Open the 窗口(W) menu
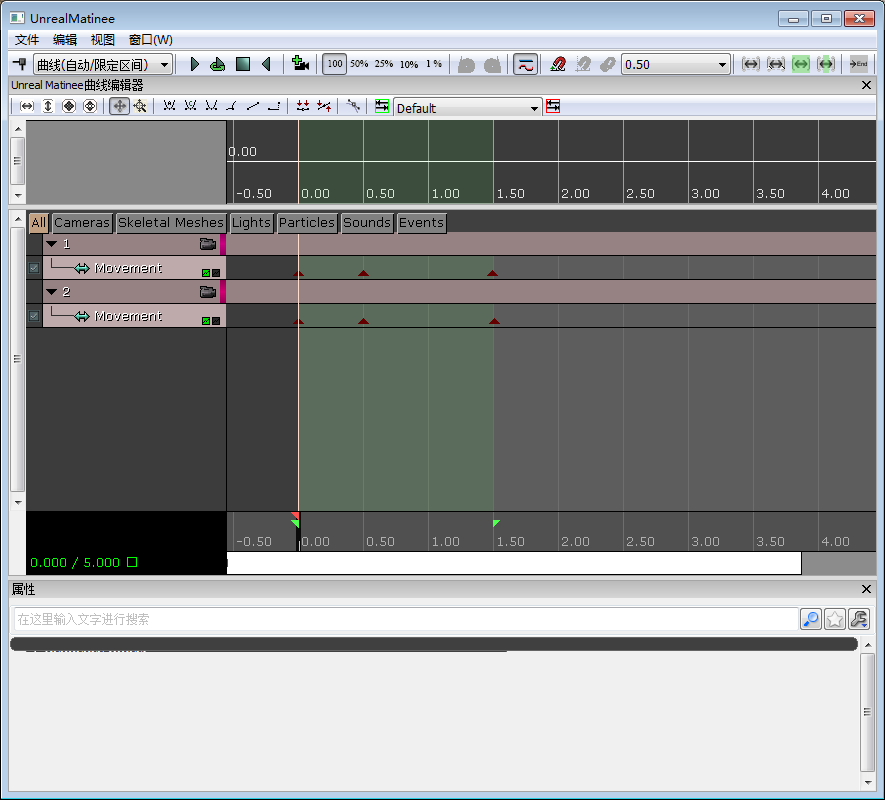 tap(150, 40)
